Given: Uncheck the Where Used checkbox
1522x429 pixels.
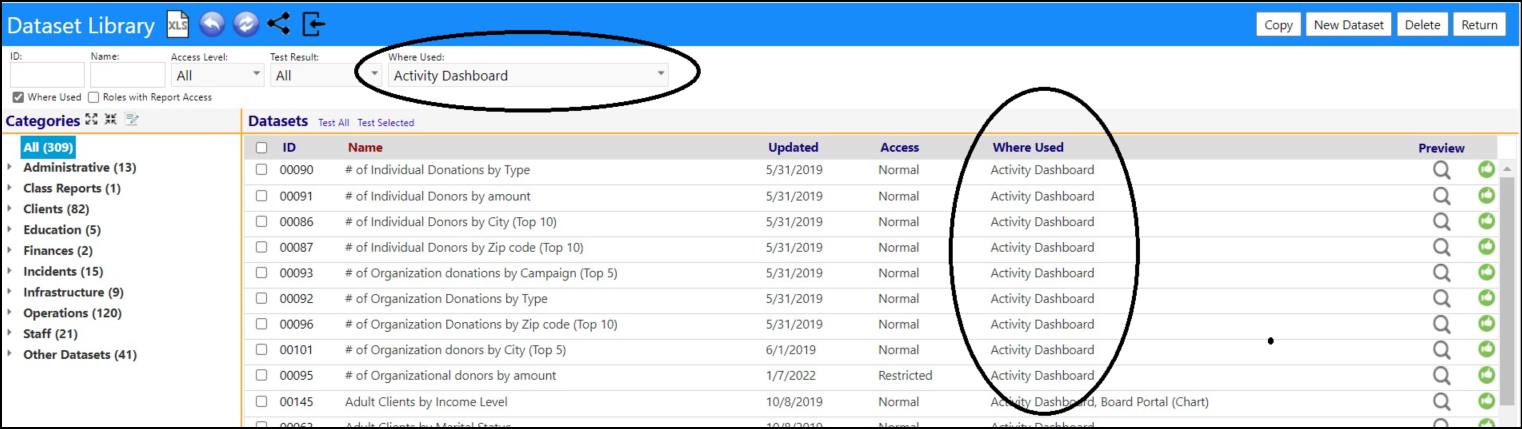Looking at the screenshot, I should point(19,98).
